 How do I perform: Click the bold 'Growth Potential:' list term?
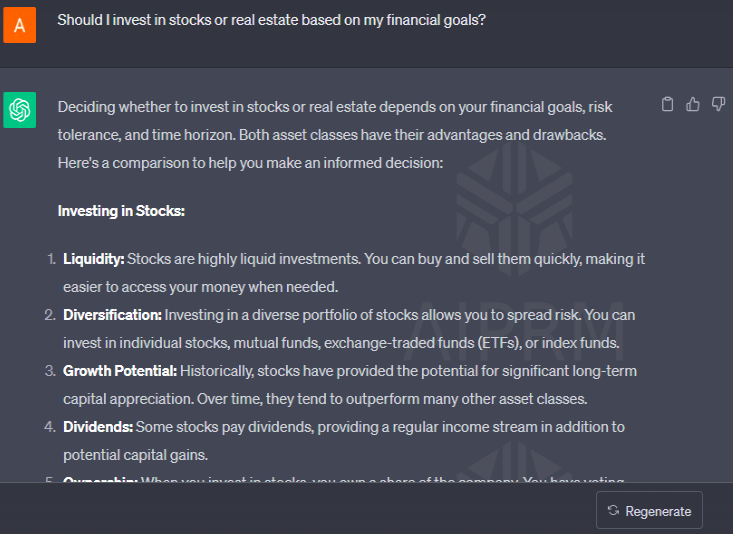pyautogui.click(x=120, y=371)
